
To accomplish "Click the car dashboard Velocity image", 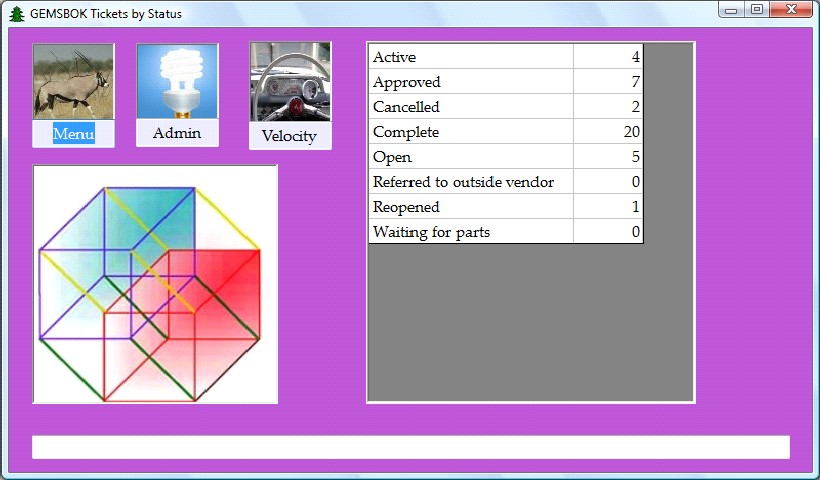I will [x=290, y=82].
